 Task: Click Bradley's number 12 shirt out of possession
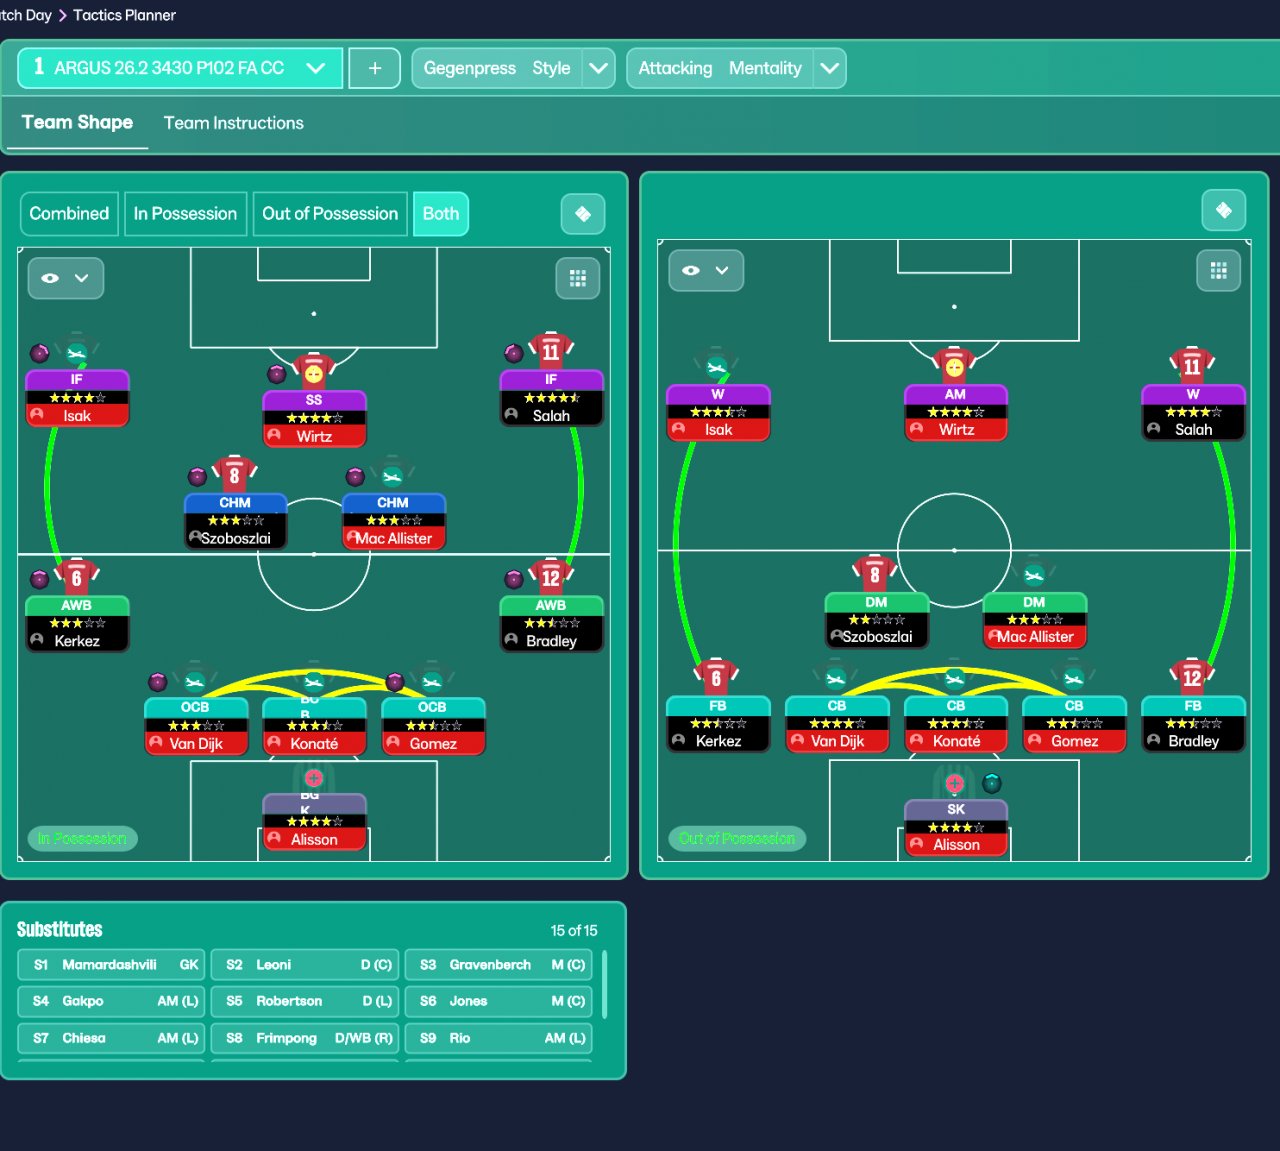1192,677
